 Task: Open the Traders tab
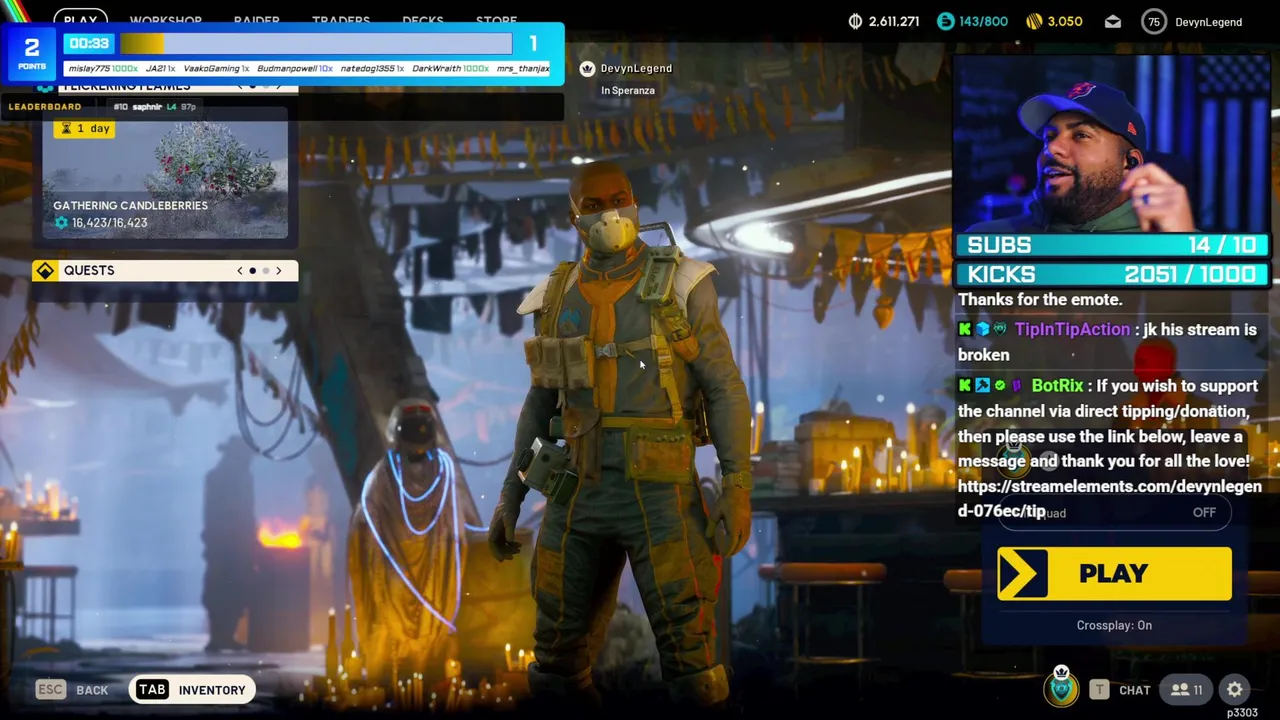point(340,20)
